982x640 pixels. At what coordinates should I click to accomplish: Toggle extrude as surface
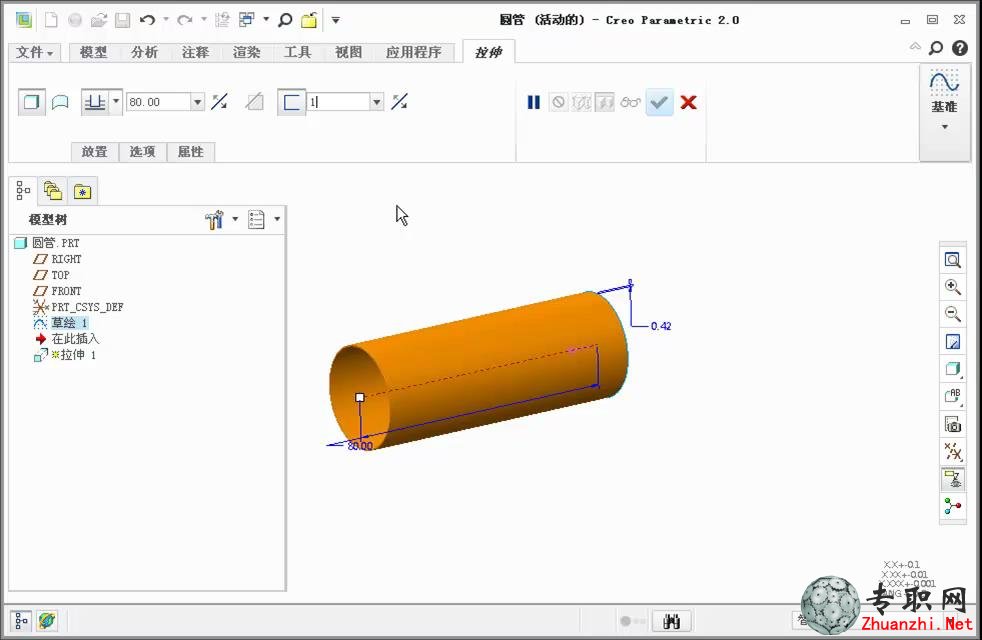60,102
